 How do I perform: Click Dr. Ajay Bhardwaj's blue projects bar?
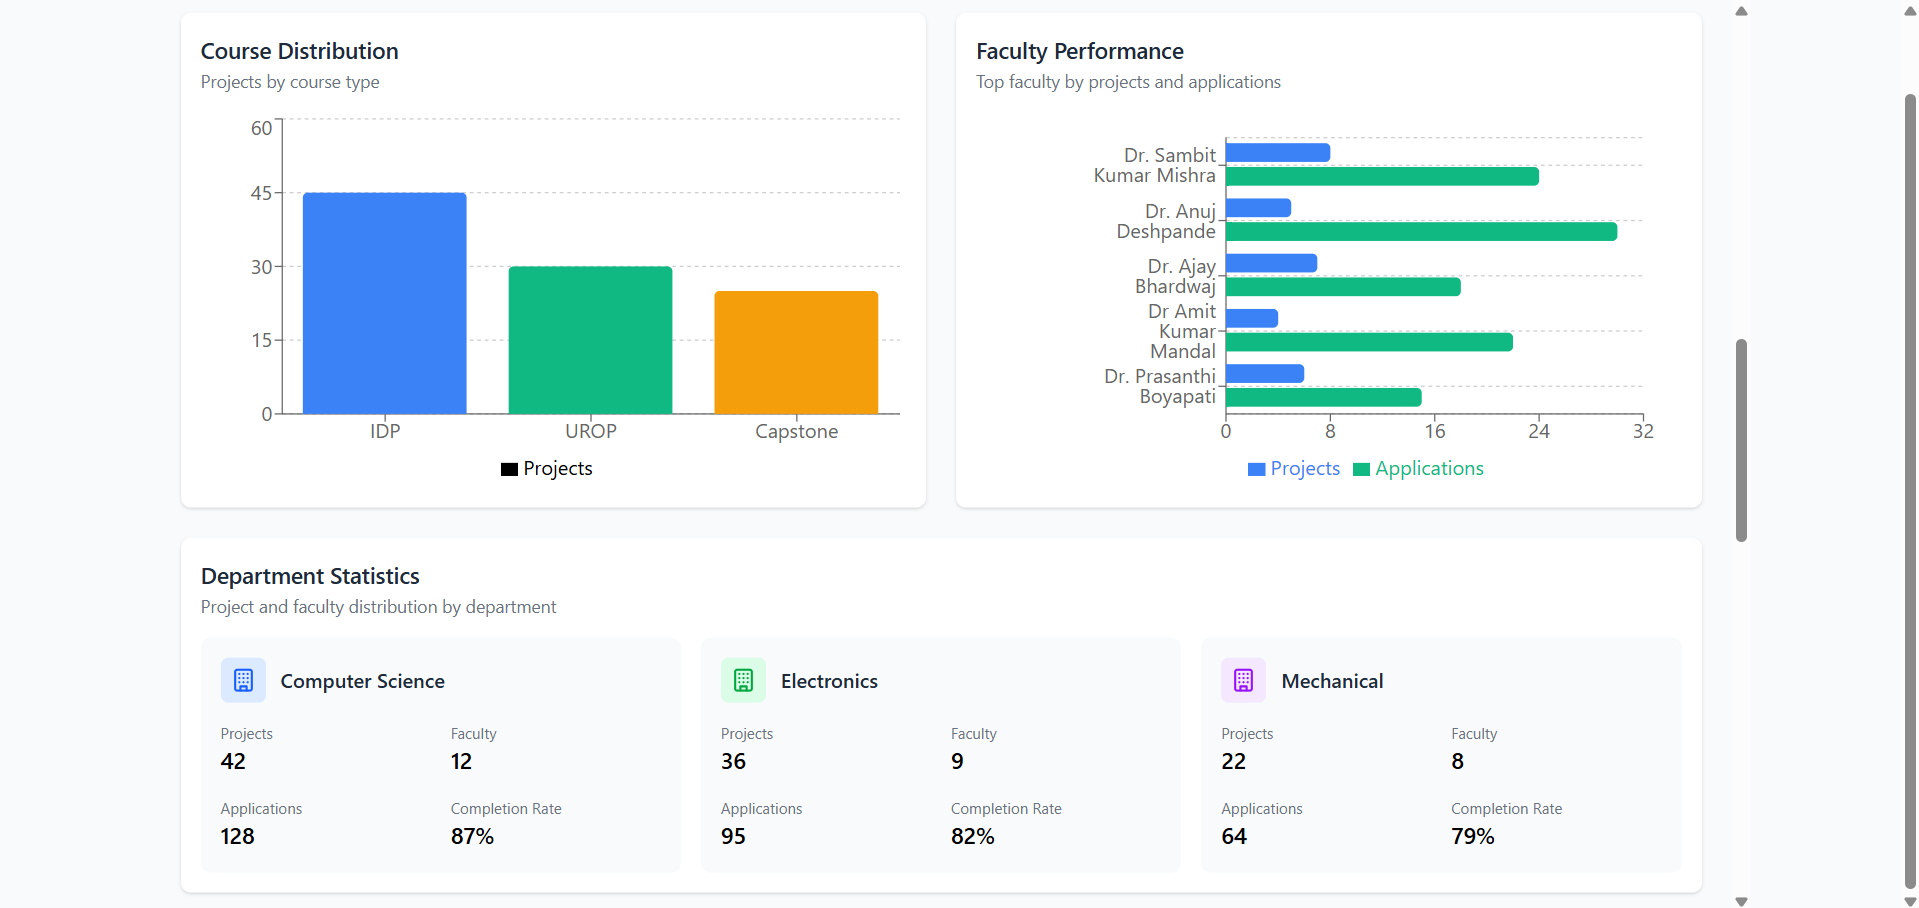coord(1271,263)
